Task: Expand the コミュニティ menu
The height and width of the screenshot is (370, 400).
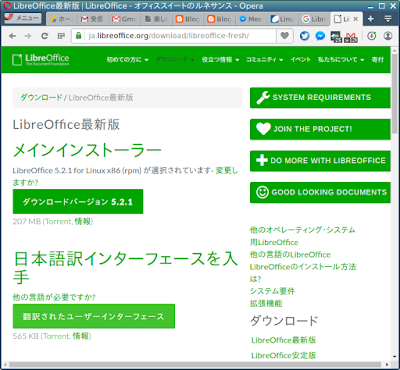Action: click(265, 60)
